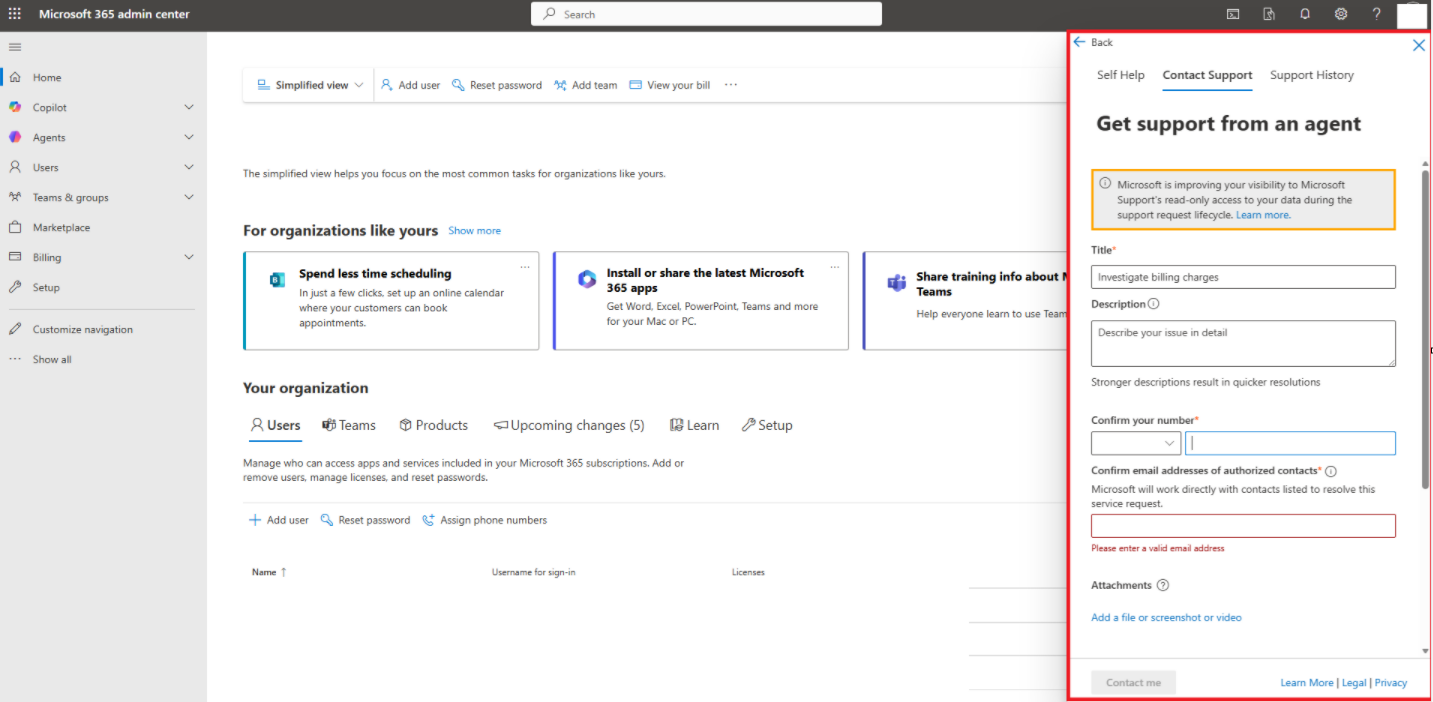This screenshot has height=702, width=1433.
Task: Open Cloud Shell icon in the top bar
Action: pyautogui.click(x=1233, y=14)
